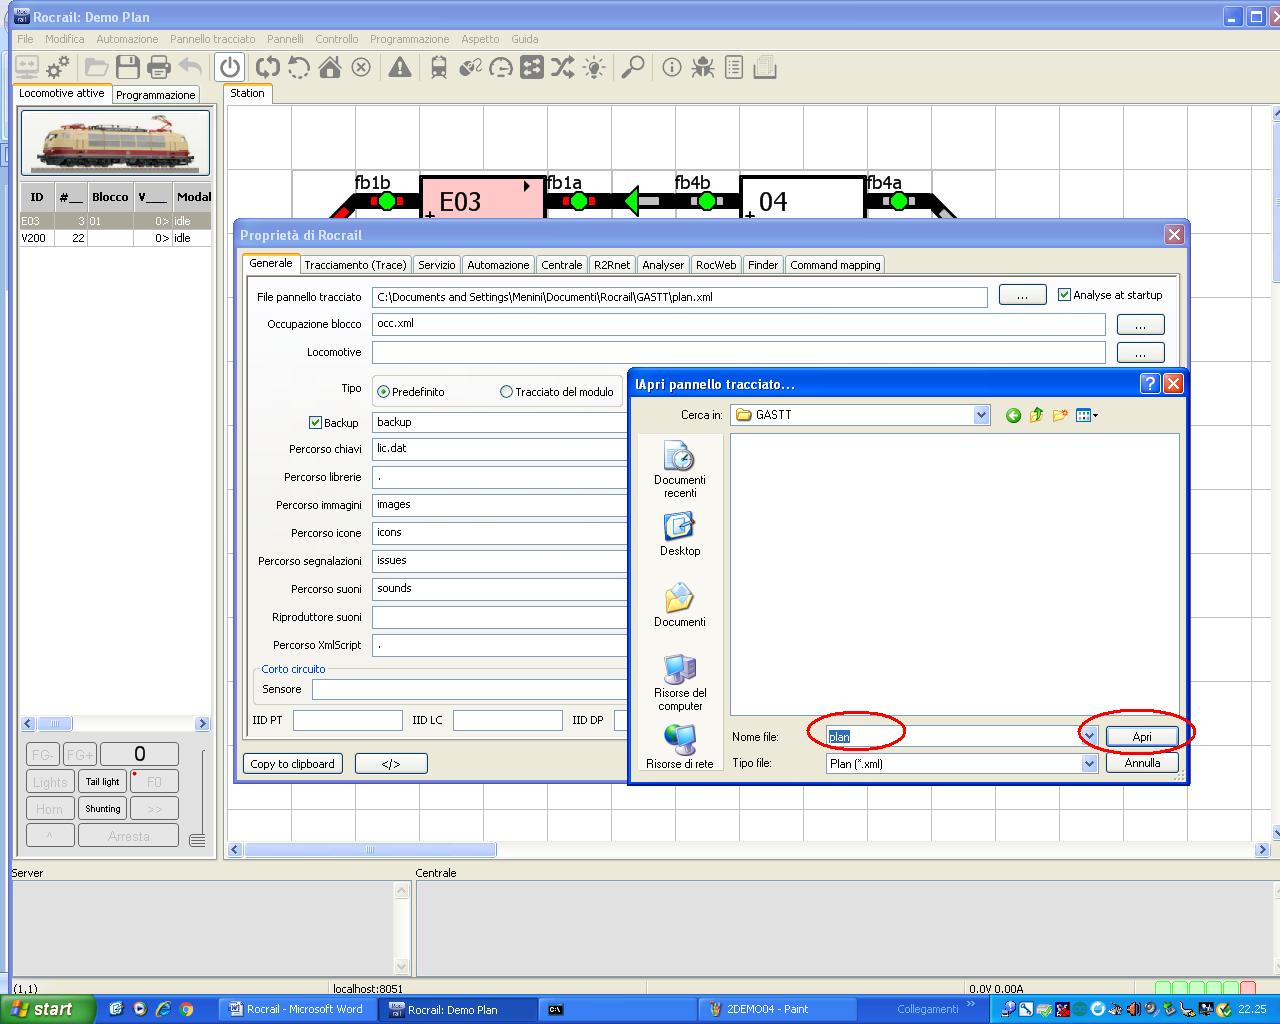Create new folder in file dialog
Screen dimensions: 1280x1024
click(1060, 415)
